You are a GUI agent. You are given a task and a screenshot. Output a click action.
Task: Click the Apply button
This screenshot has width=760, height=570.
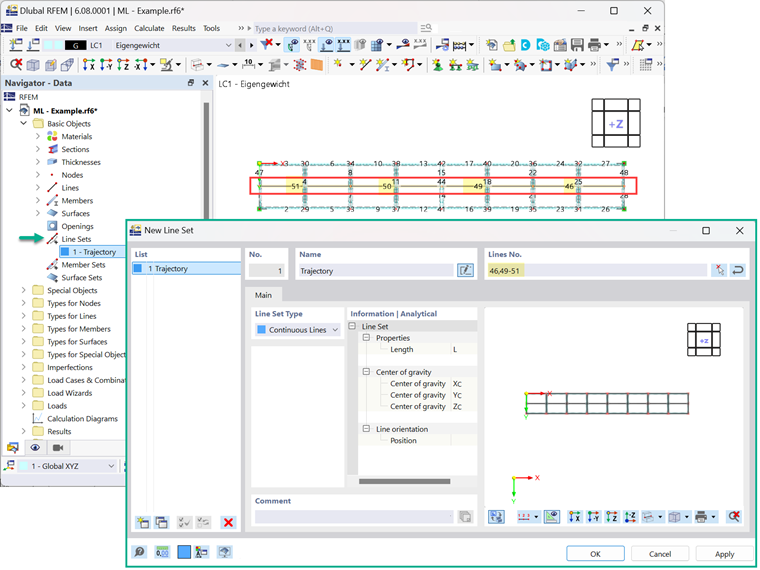point(725,554)
